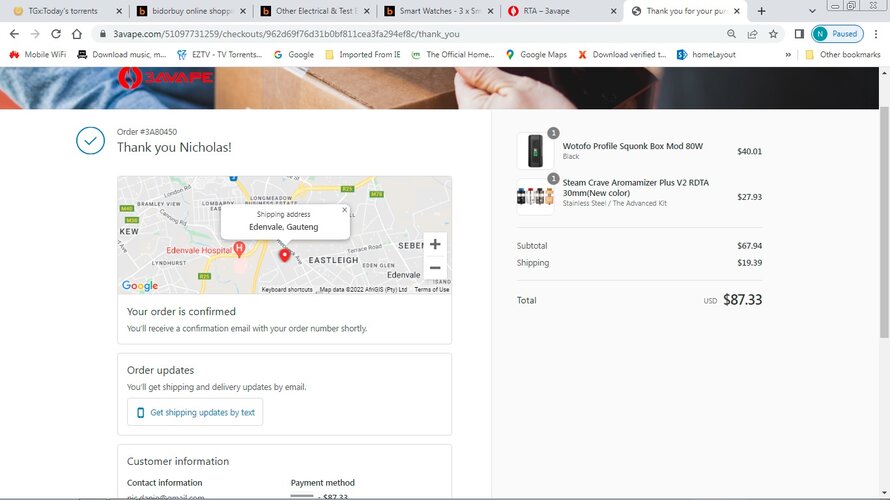Share this page icon
The height and width of the screenshot is (500, 890).
pos(753,34)
